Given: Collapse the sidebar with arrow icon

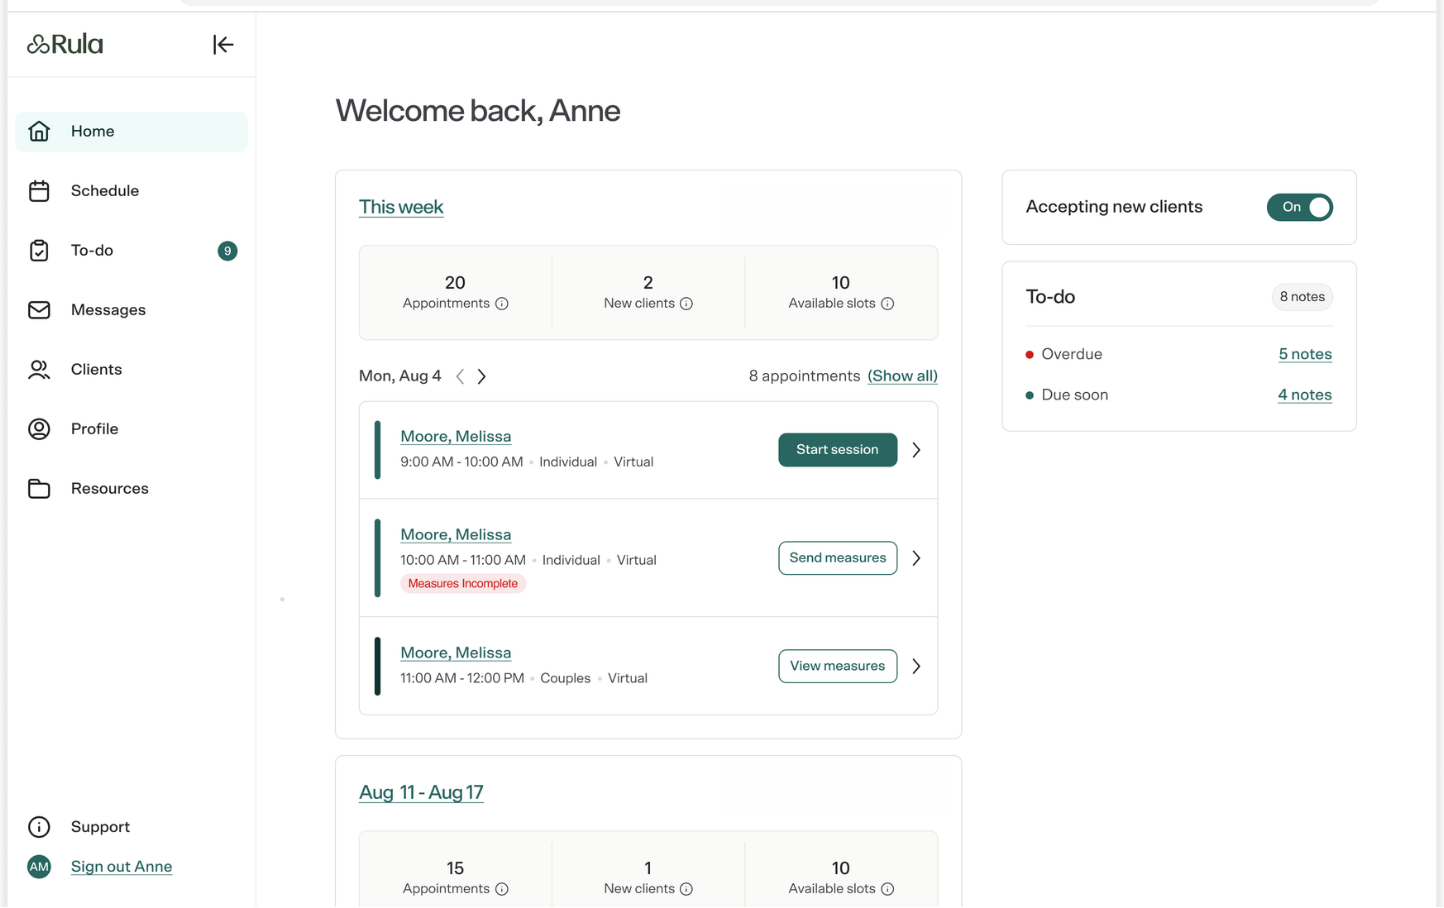Looking at the screenshot, I should (223, 44).
